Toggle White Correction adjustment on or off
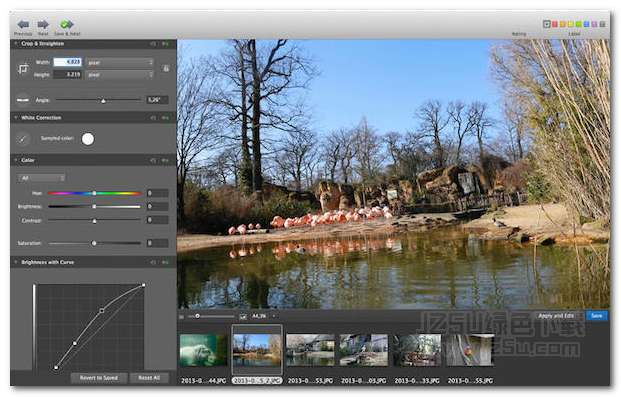 point(166,118)
